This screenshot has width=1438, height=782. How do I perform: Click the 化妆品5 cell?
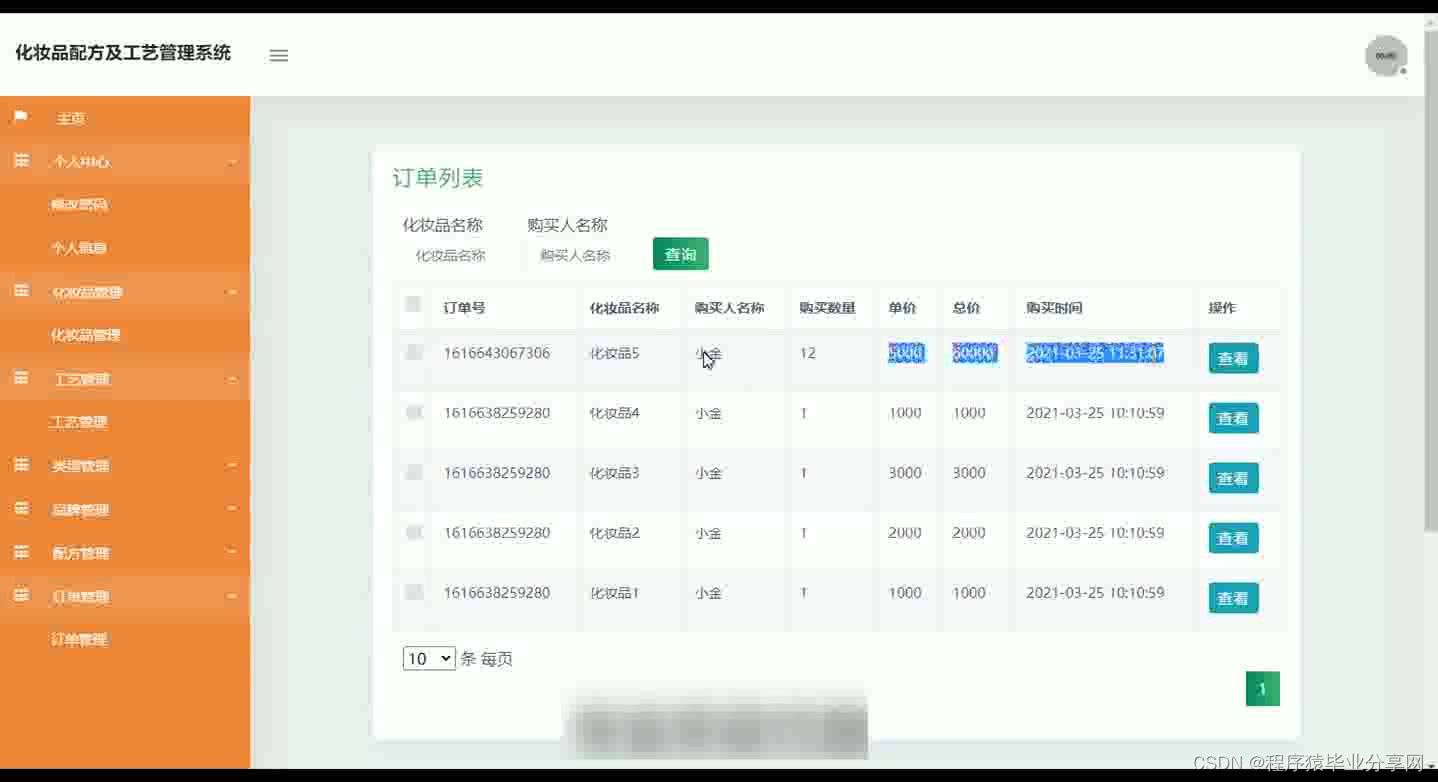pos(615,353)
